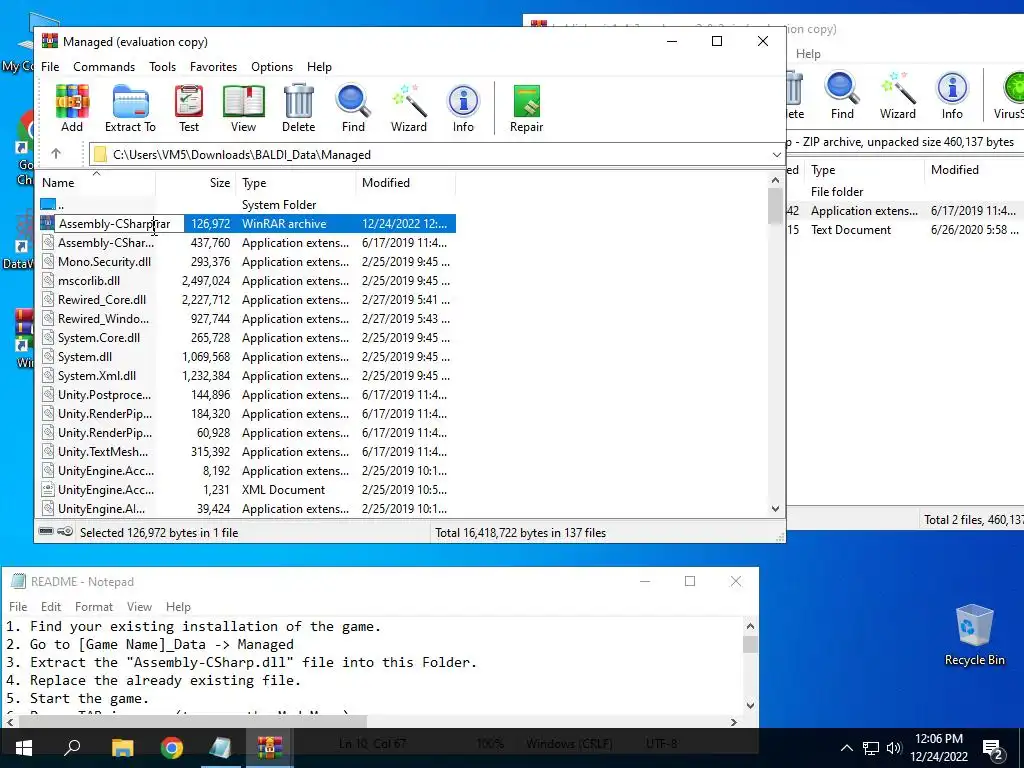1024x768 pixels.
Task: Select the File folder row in the background window
Action: click(x=905, y=191)
